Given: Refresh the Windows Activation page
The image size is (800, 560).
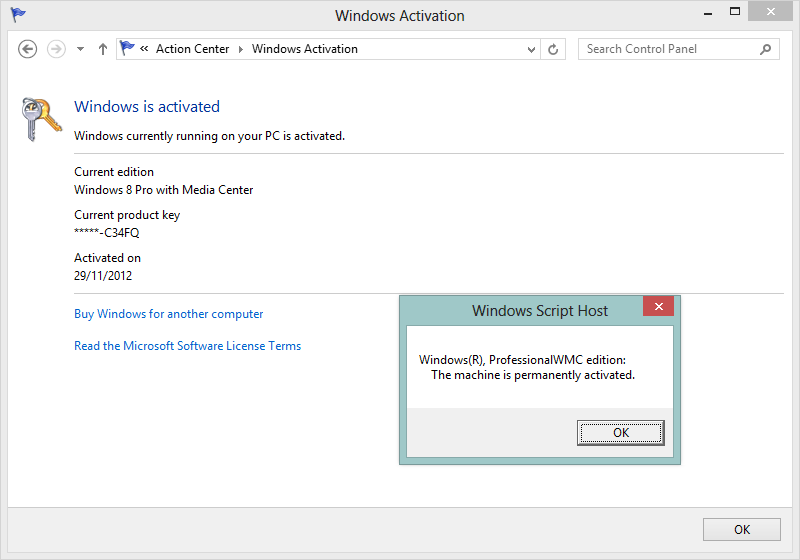Looking at the screenshot, I should (x=555, y=49).
